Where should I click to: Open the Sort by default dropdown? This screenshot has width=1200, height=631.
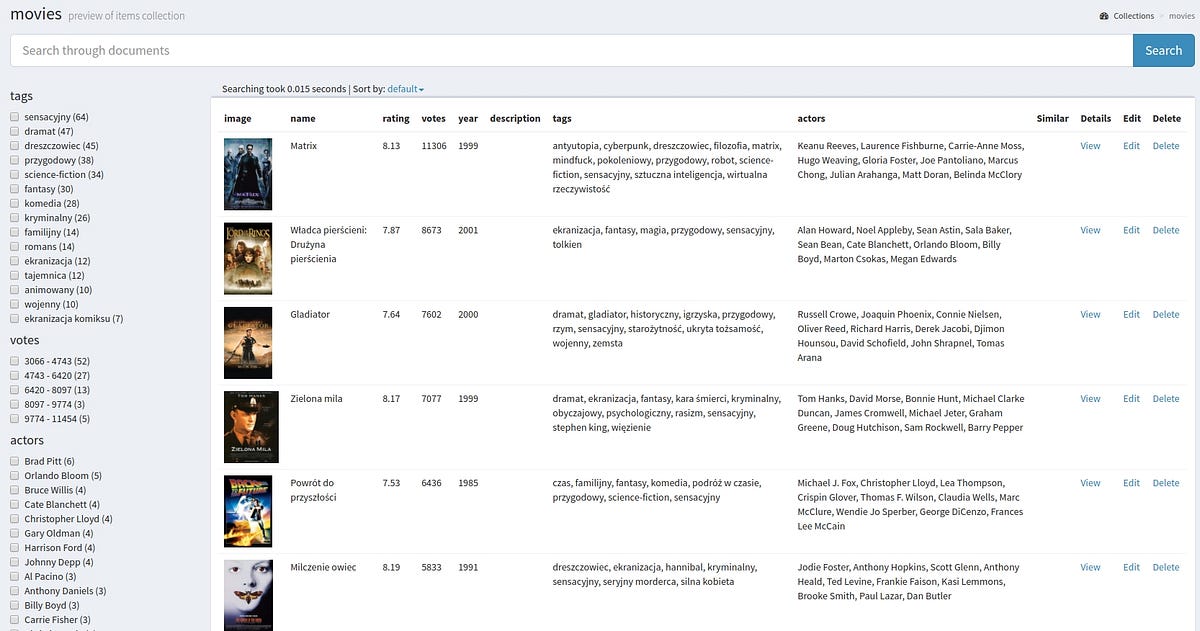[403, 88]
